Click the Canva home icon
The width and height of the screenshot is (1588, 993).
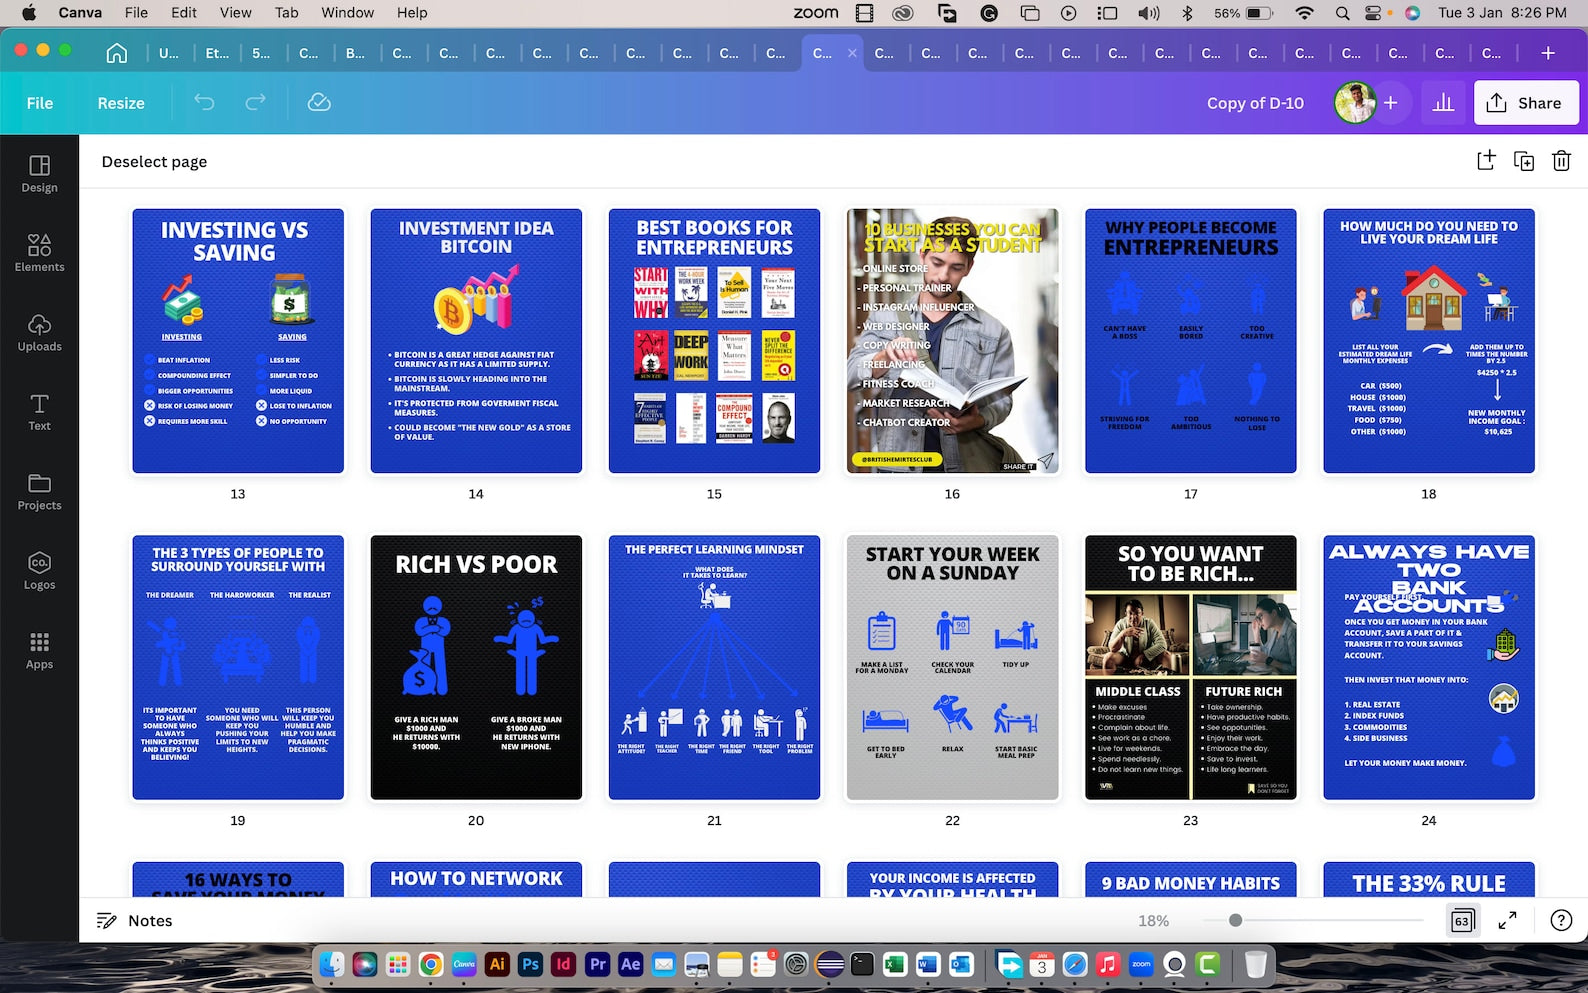pyautogui.click(x=117, y=53)
